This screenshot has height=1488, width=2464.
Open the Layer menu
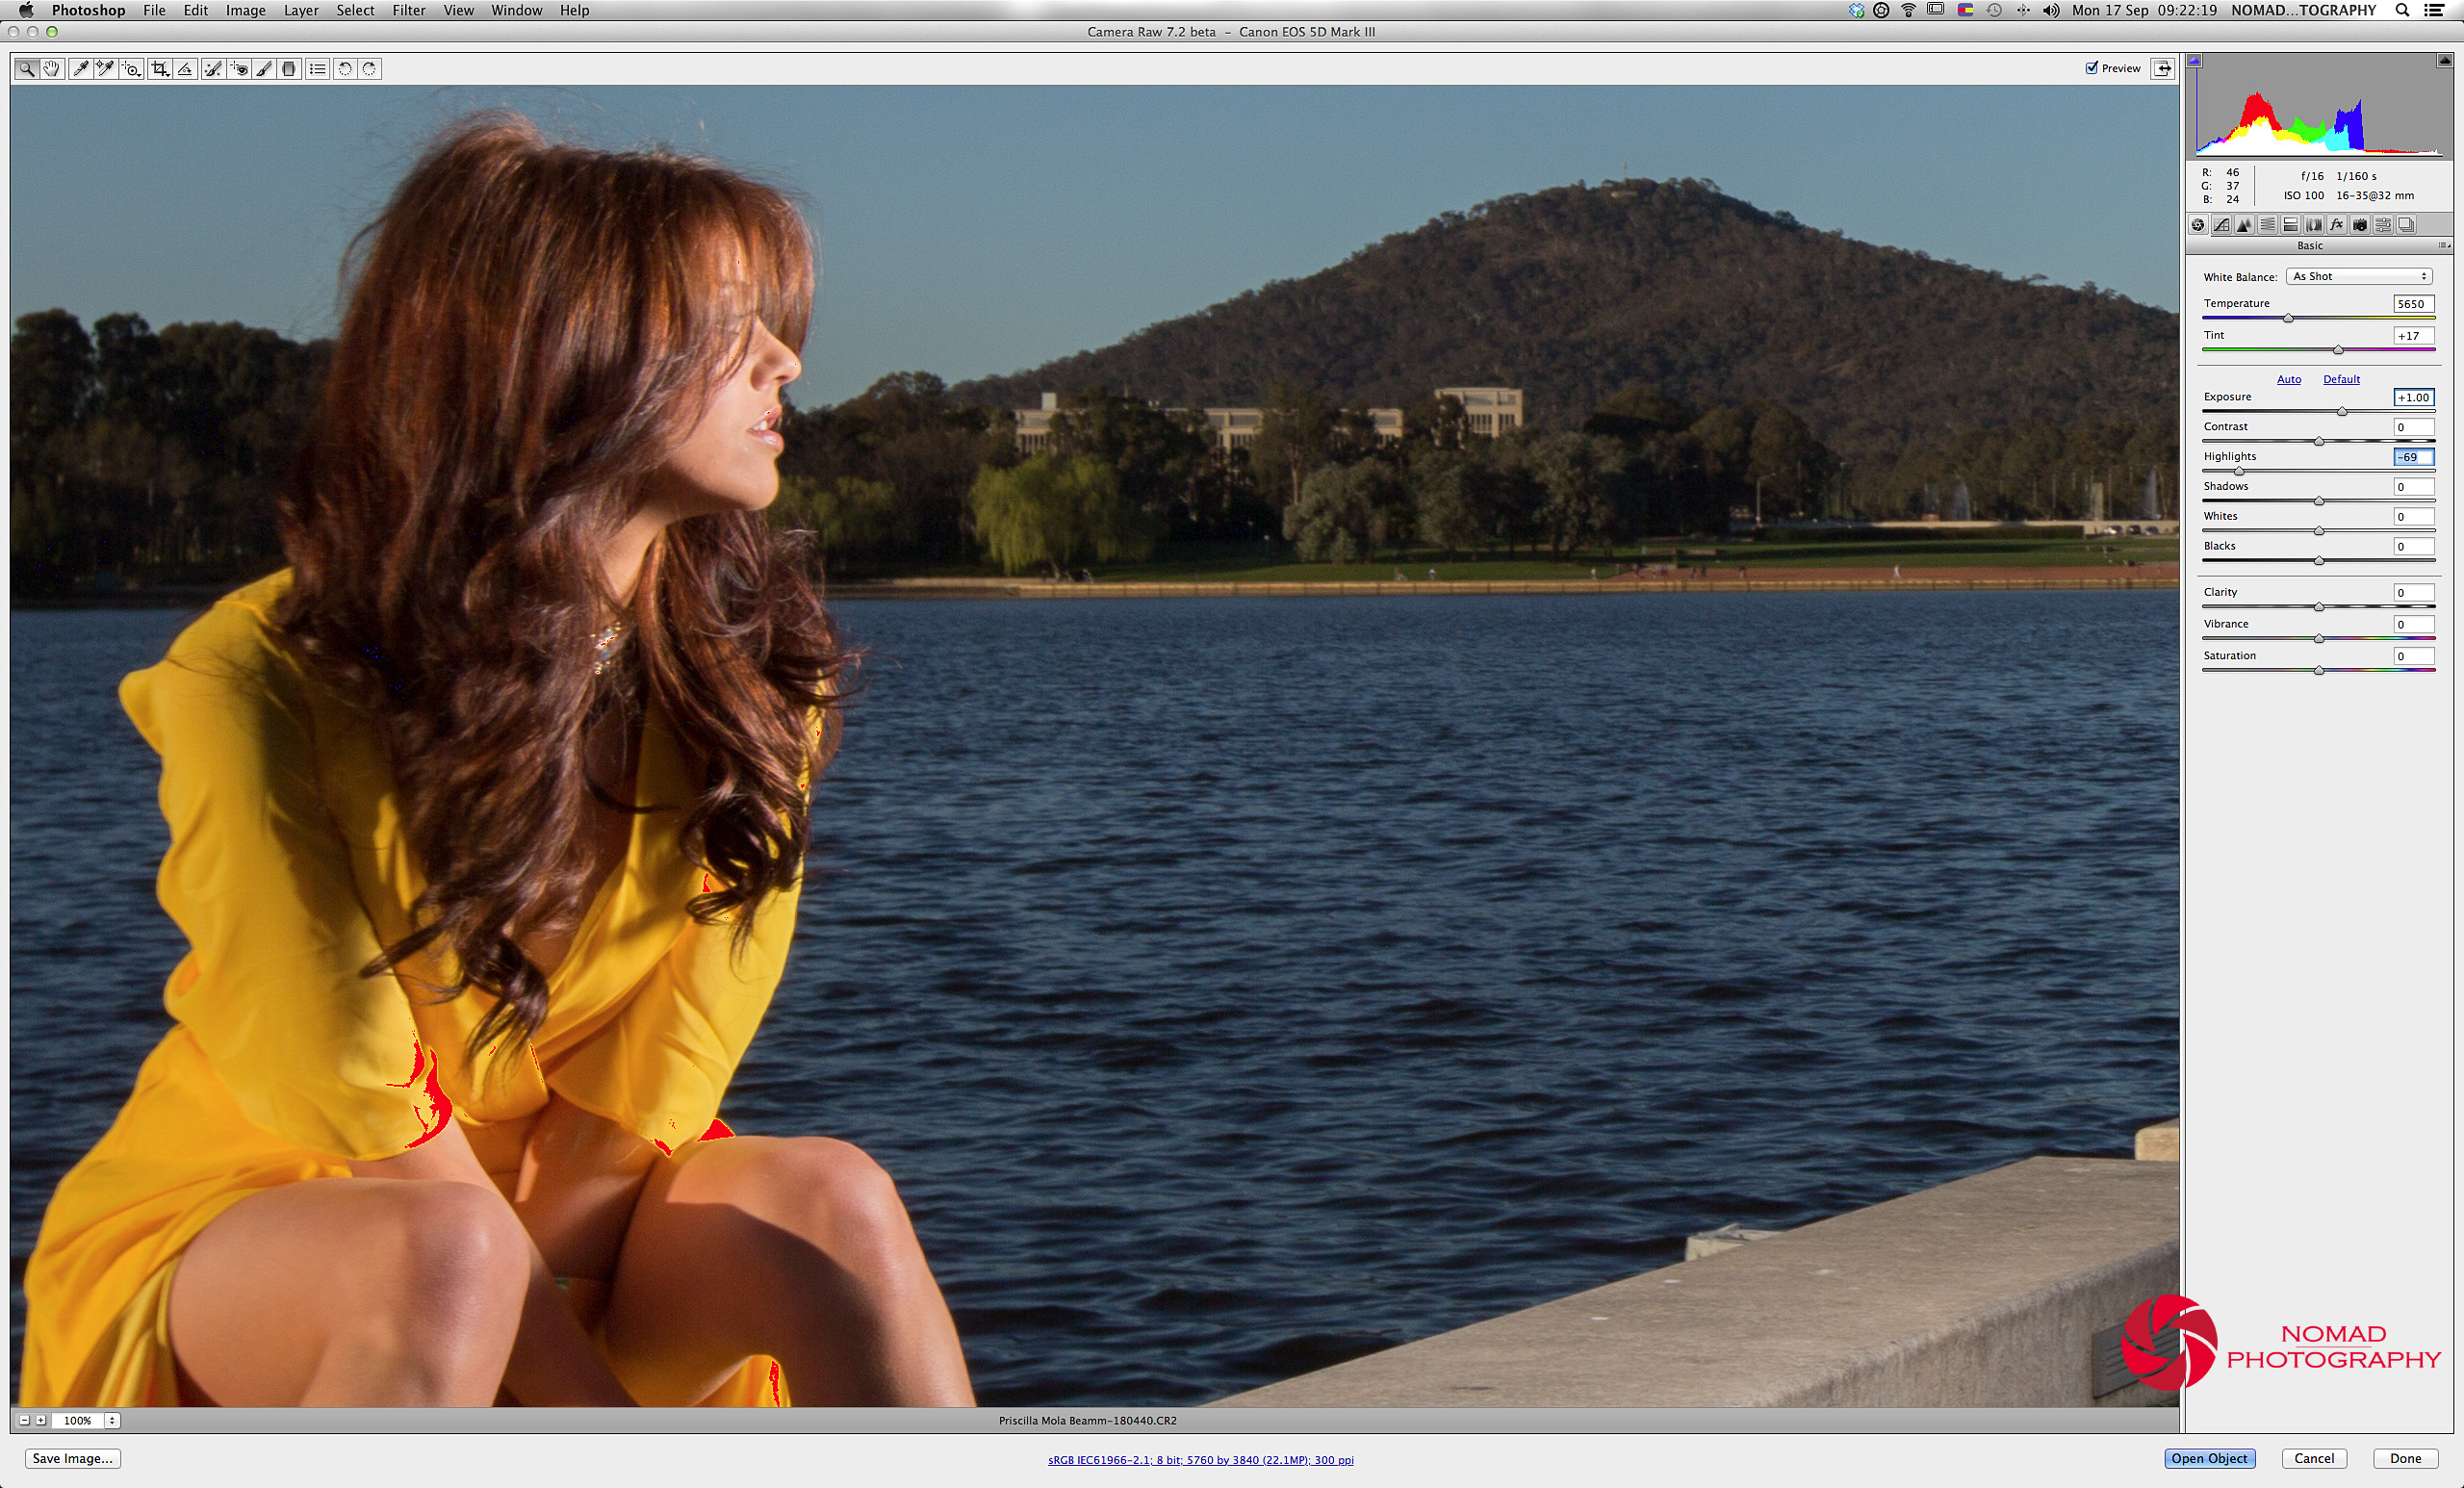coord(300,10)
